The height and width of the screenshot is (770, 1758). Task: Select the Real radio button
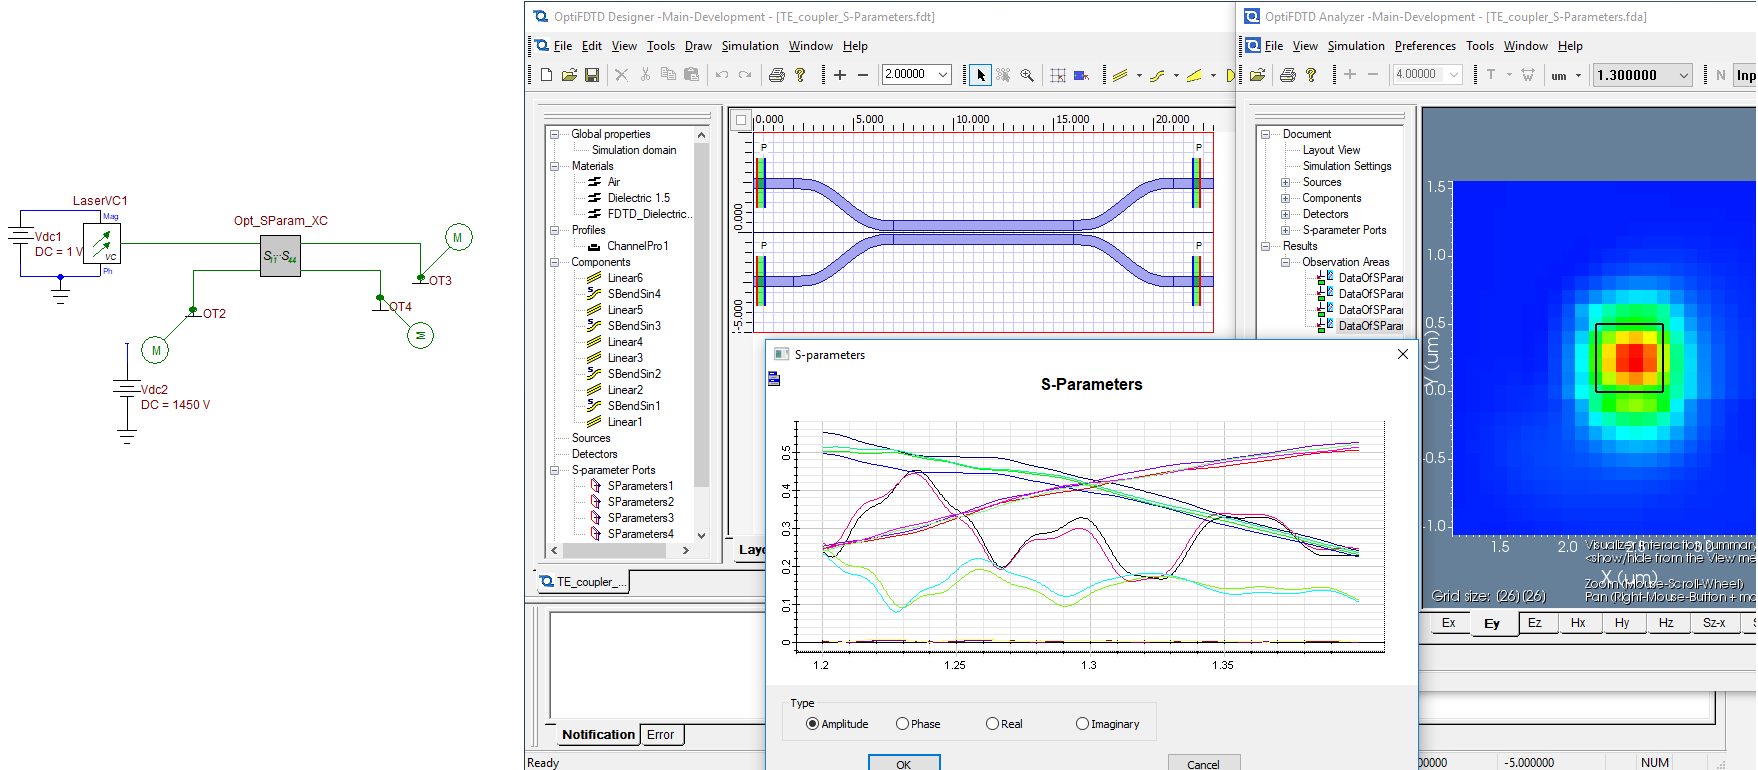(992, 724)
